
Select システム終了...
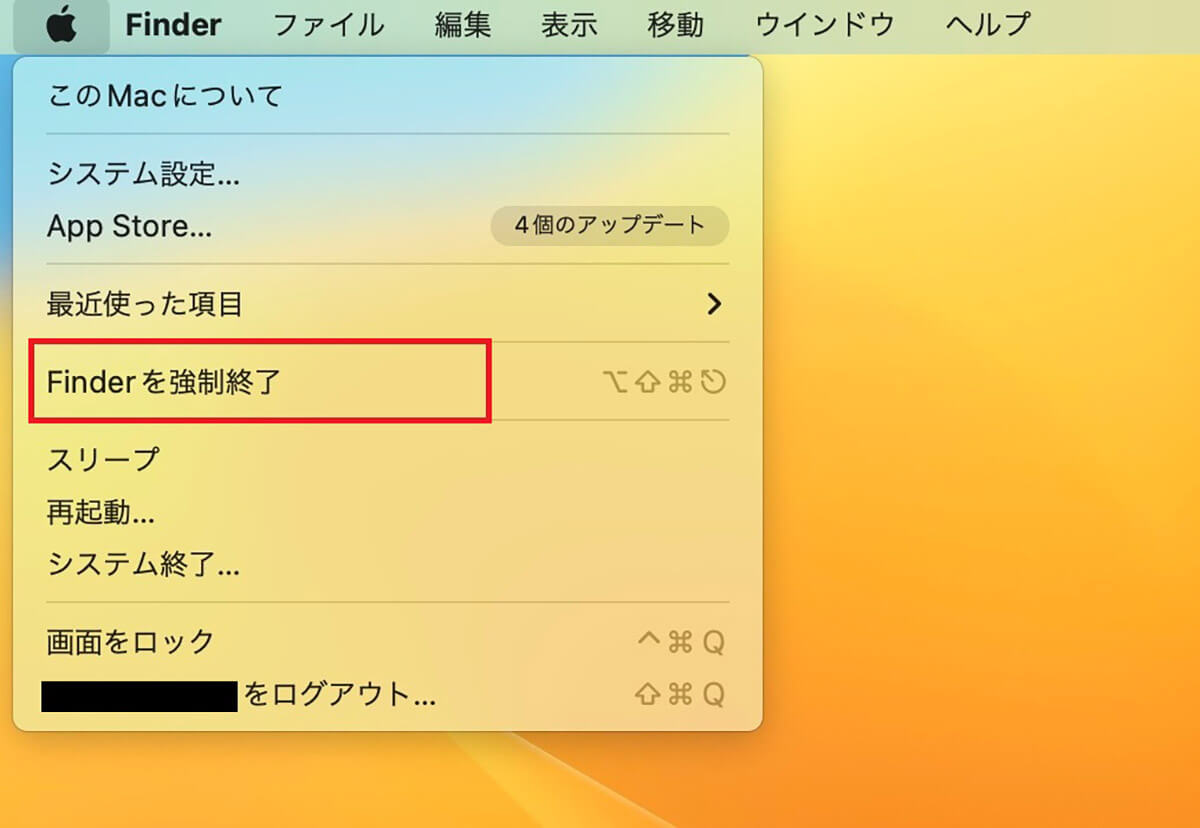click(388, 565)
